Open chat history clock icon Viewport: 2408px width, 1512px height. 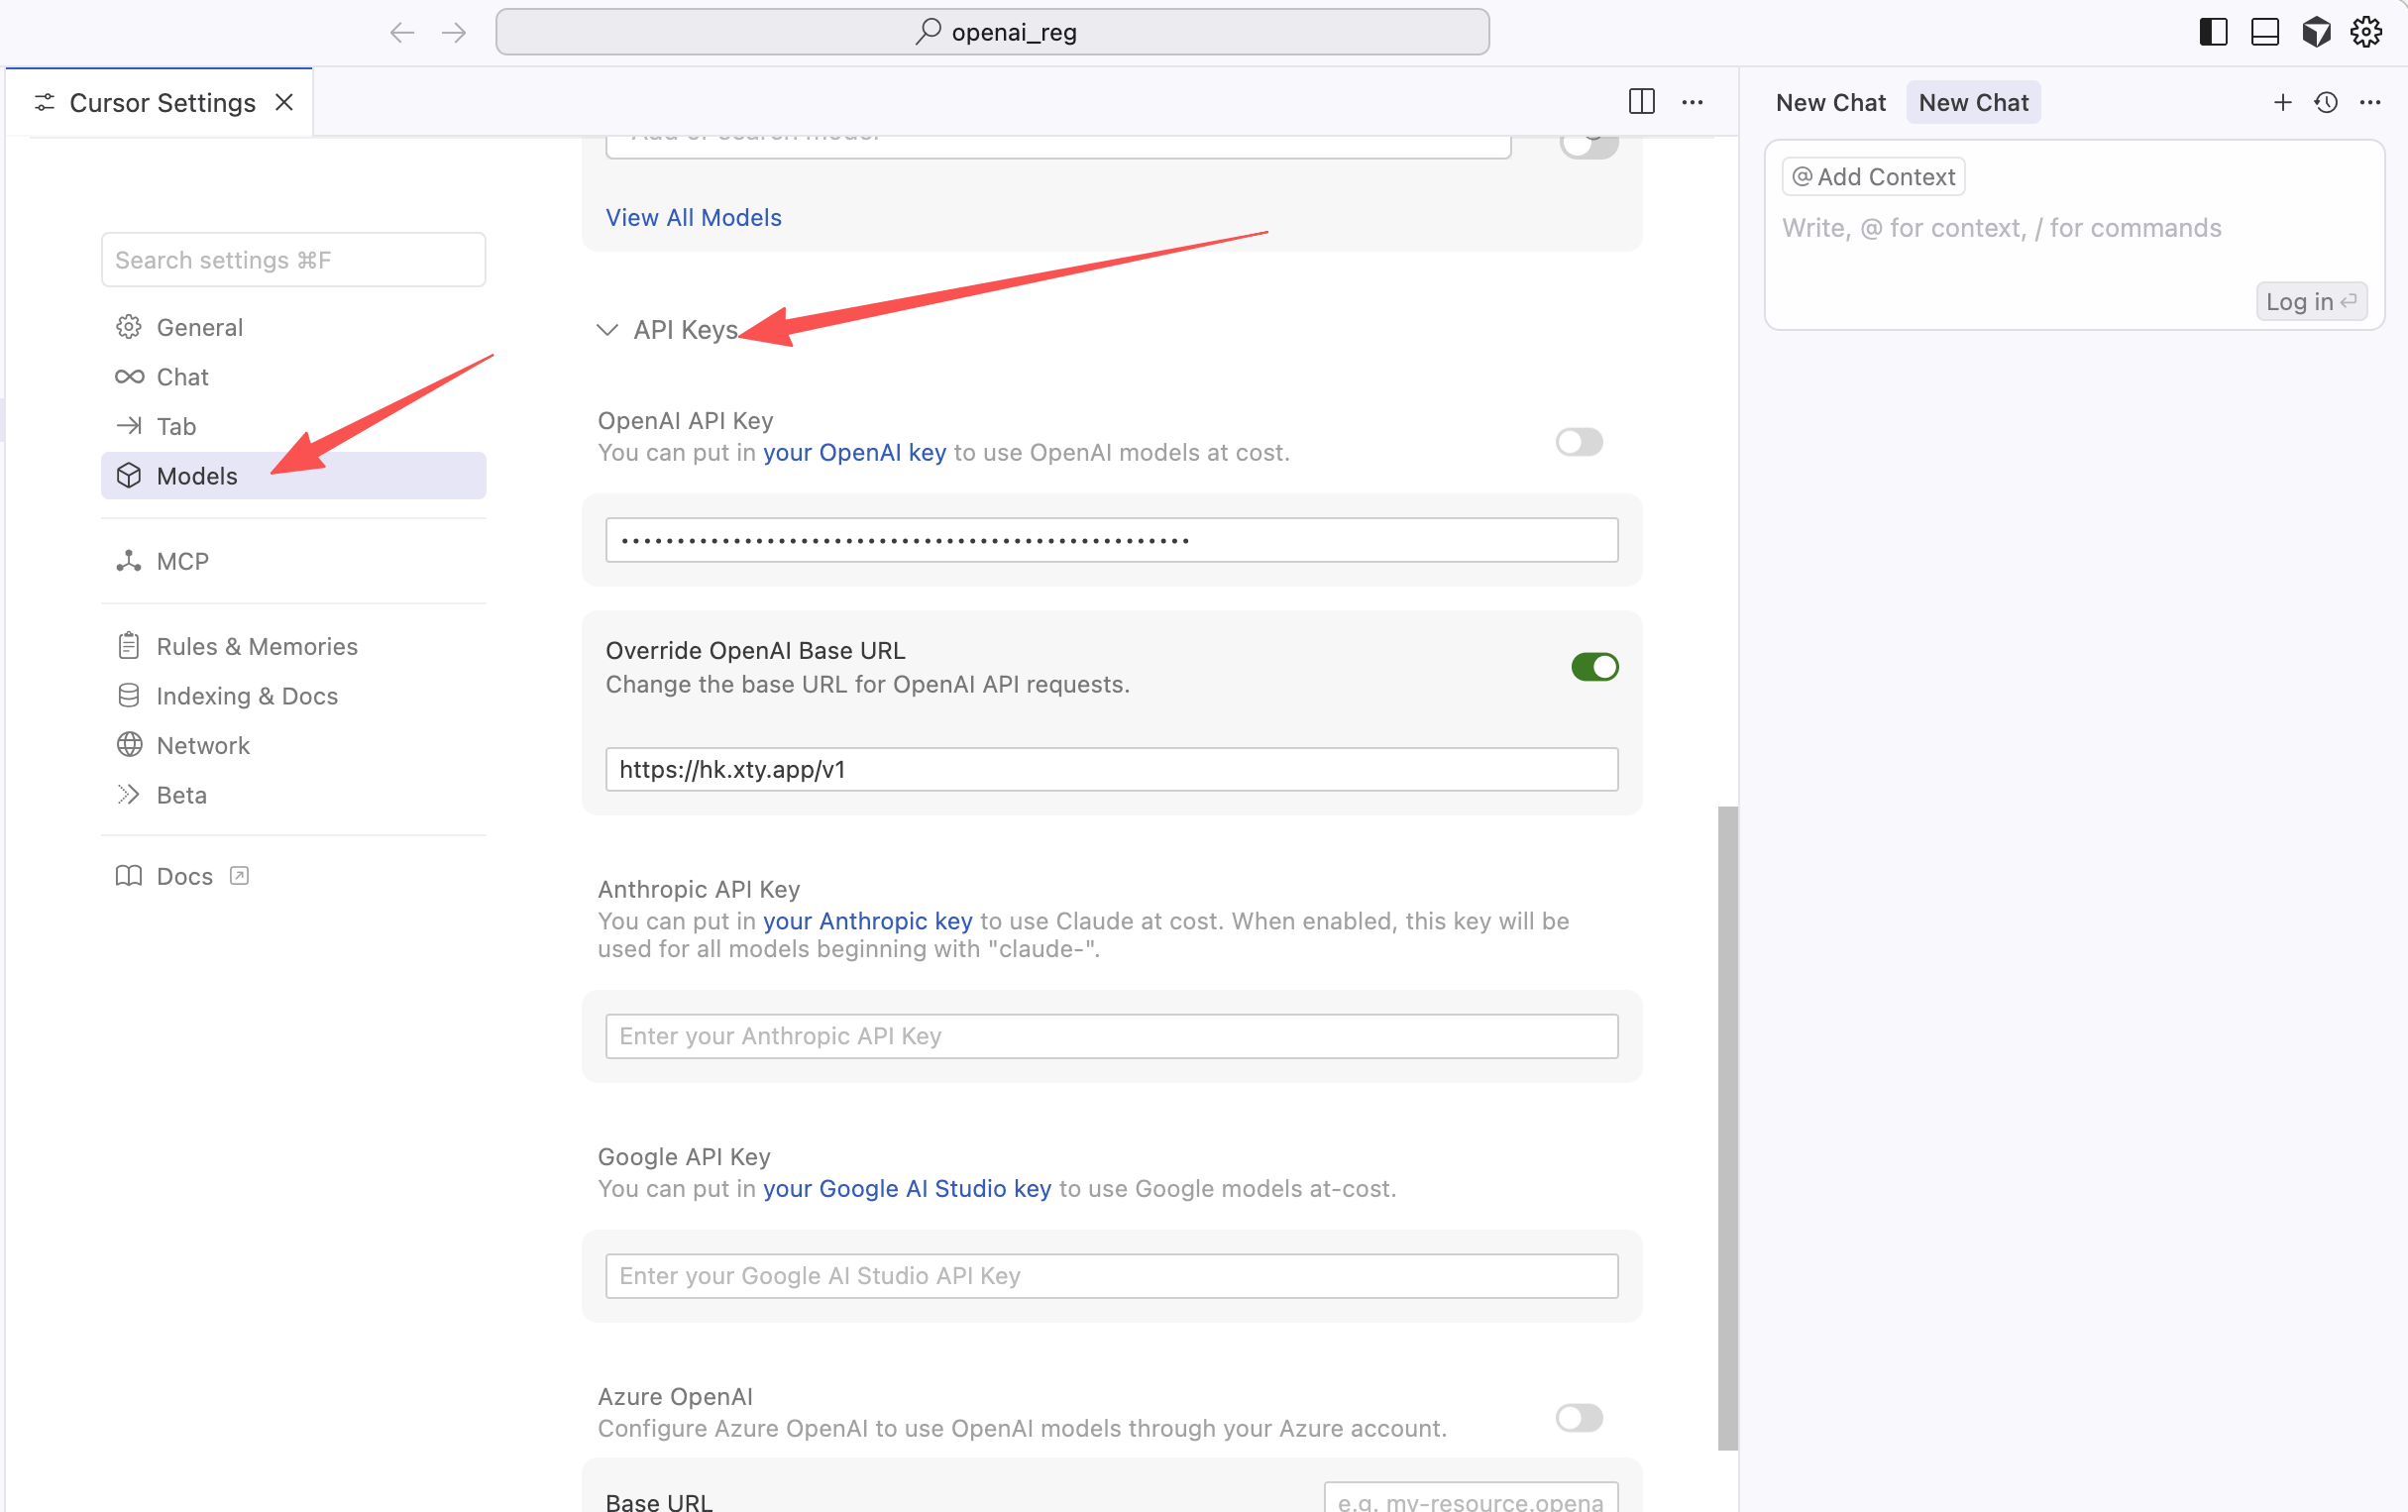point(2326,102)
